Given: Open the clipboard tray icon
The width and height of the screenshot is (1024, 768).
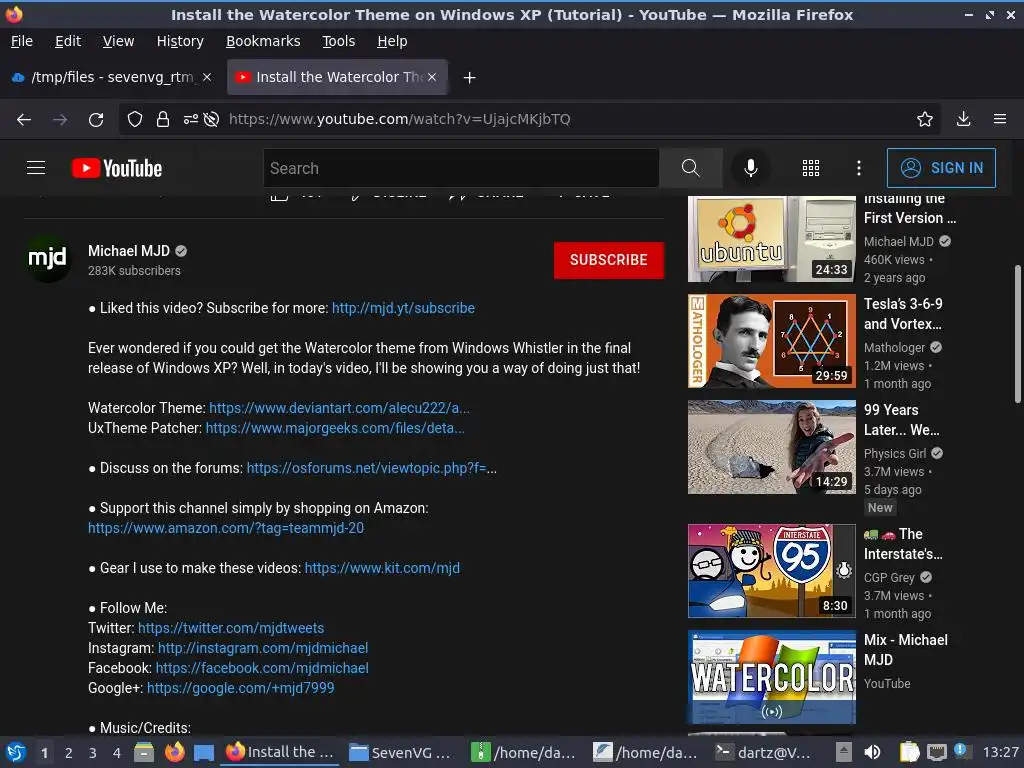Looking at the screenshot, I should [908, 752].
